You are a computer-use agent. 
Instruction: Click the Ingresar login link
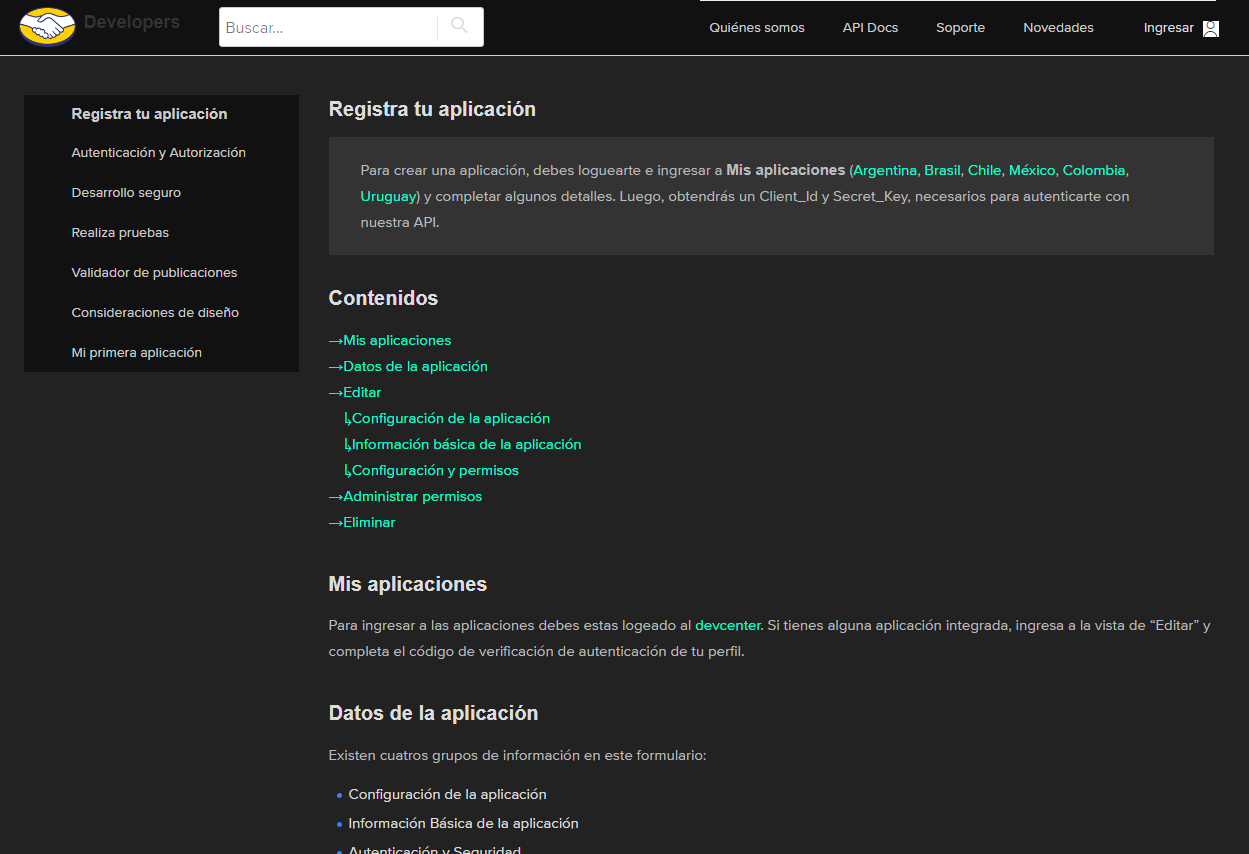coord(1168,28)
